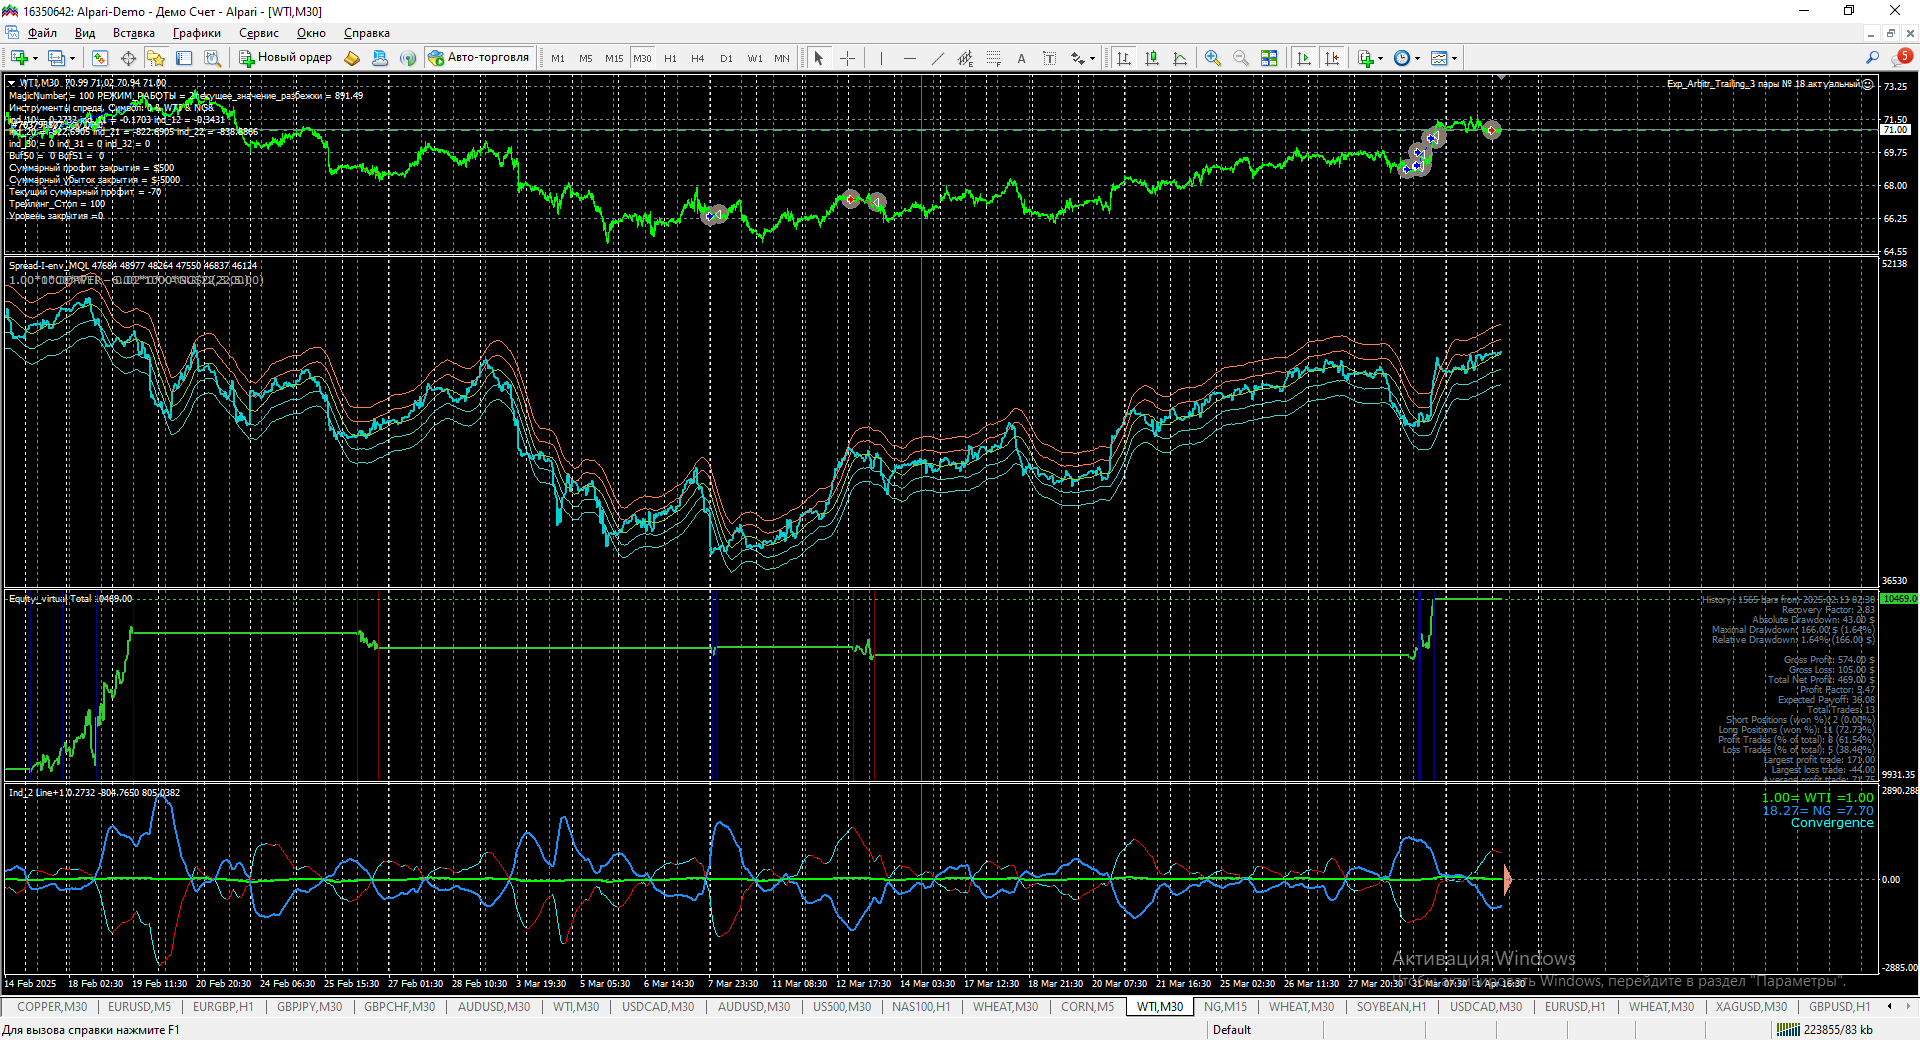The image size is (1920, 1040).
Task: Select the crosshair tool
Action: click(847, 58)
